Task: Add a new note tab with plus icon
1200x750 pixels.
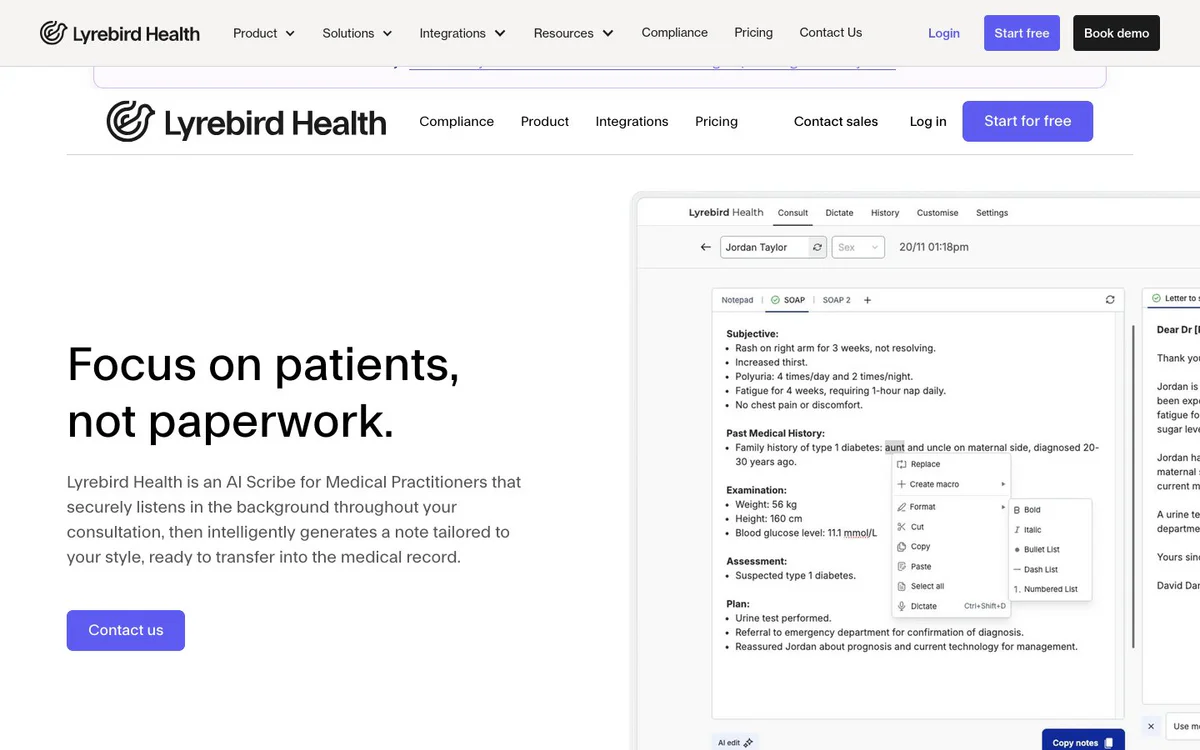Action: coord(867,300)
